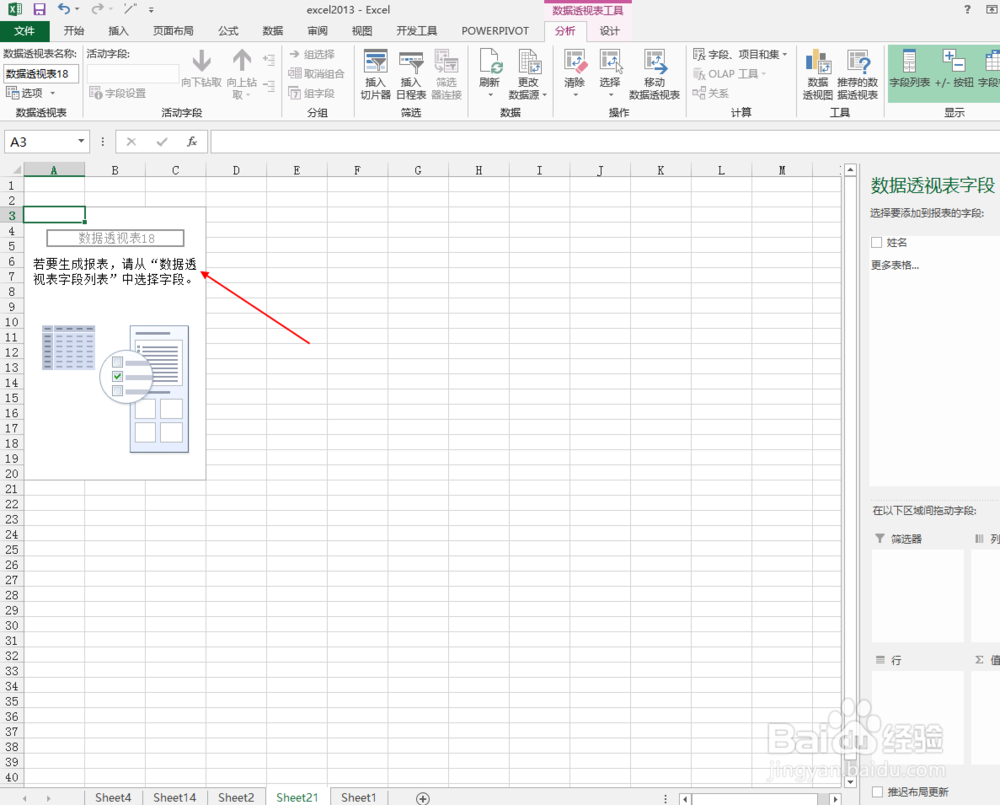Switch to the Review (审阅) tab
Image resolution: width=1000 pixels, height=805 pixels.
[317, 31]
